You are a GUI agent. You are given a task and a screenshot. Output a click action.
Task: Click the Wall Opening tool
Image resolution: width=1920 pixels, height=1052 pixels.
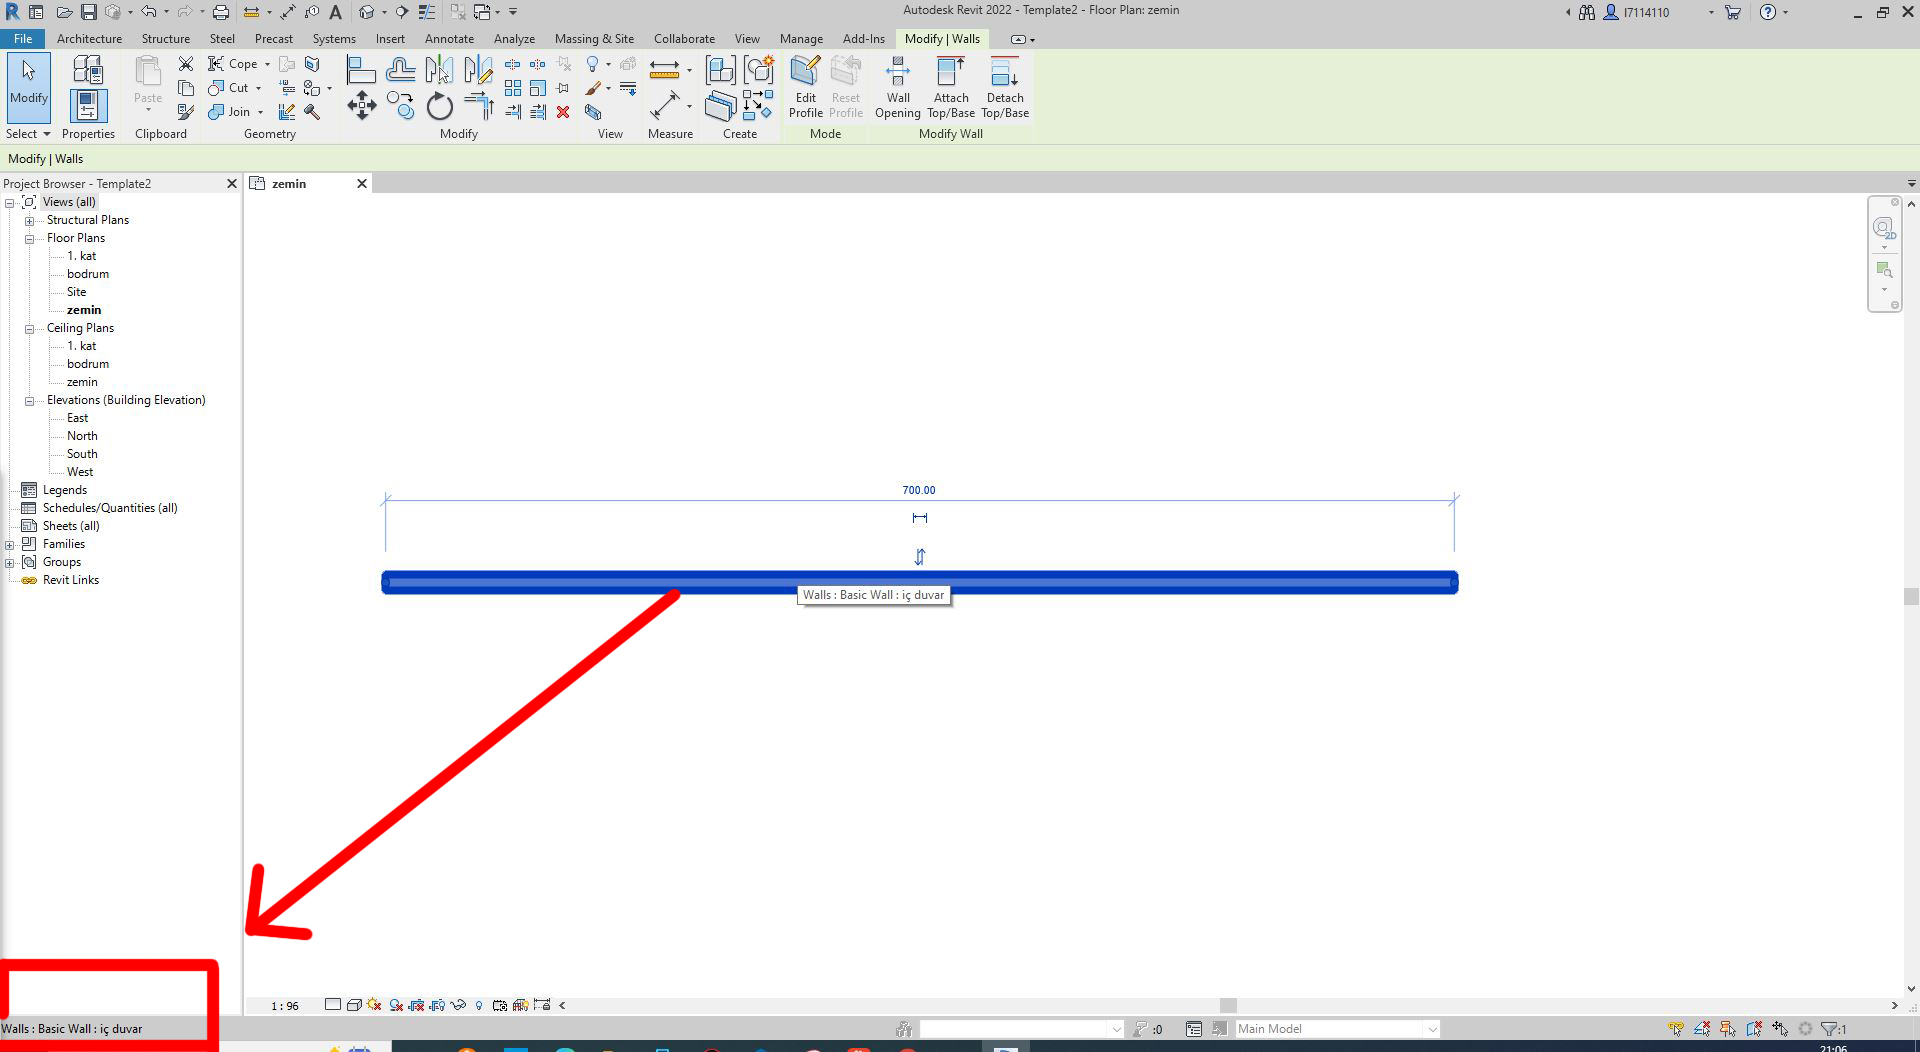tap(898, 87)
